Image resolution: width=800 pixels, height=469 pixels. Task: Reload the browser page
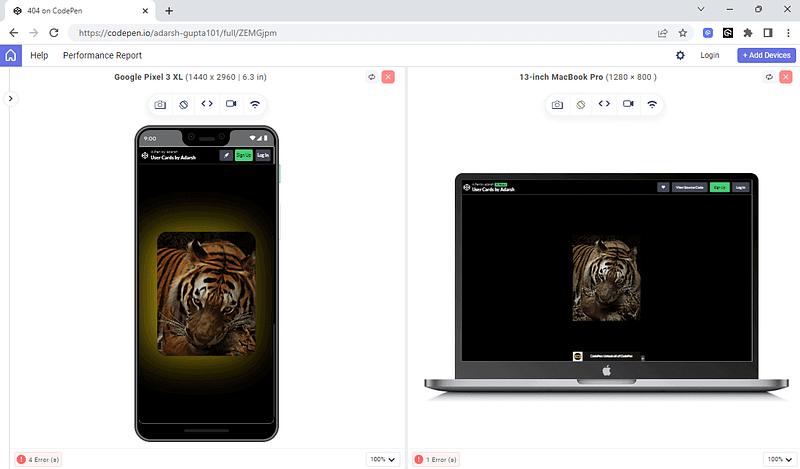pos(54,33)
